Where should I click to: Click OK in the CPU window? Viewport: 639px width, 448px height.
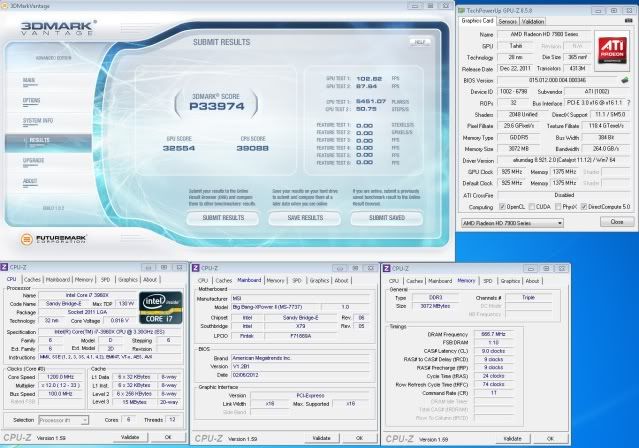point(168,437)
